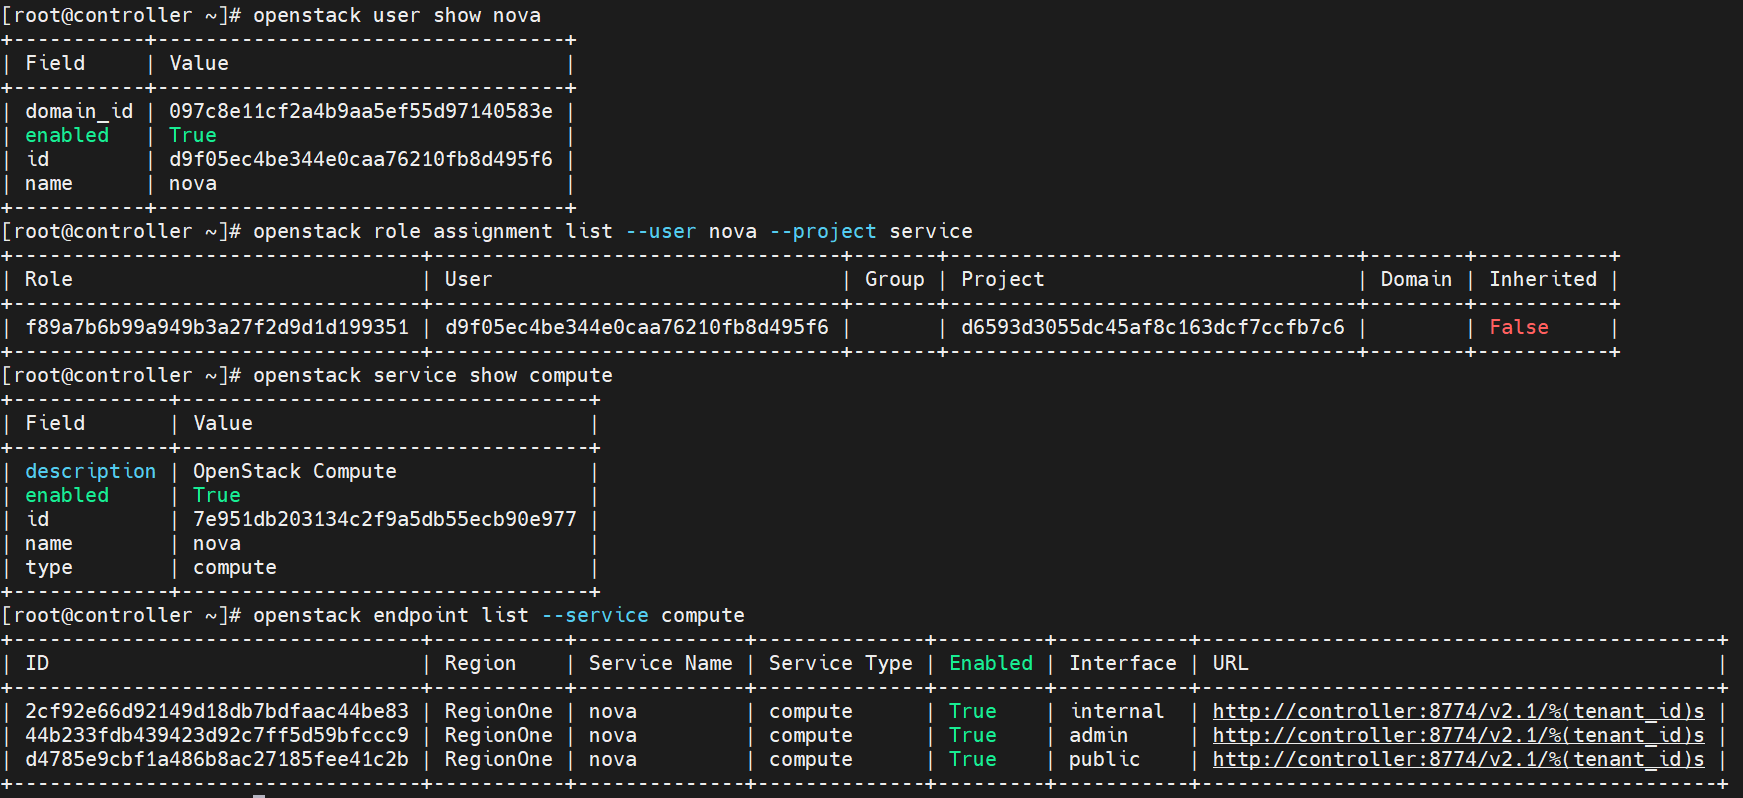1743x798 pixels.
Task: Open the admin endpoint URL link
Action: (1458, 735)
